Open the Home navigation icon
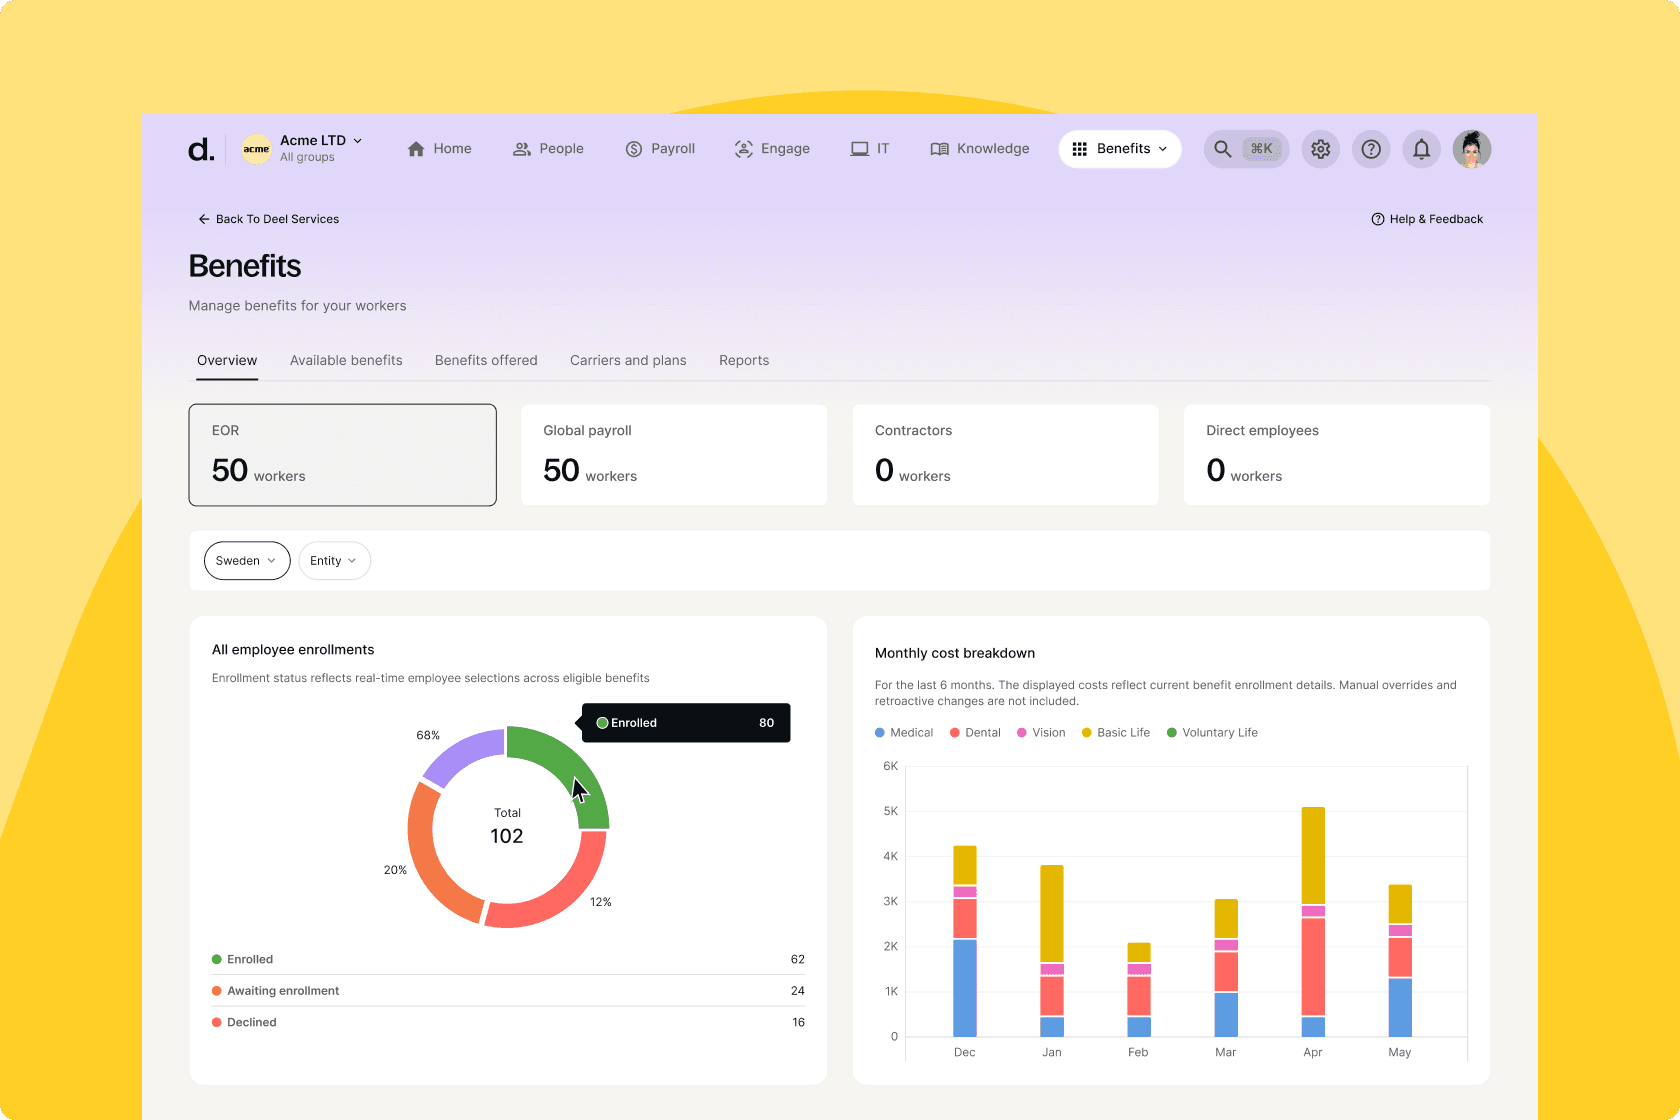1680x1120 pixels. pos(417,148)
